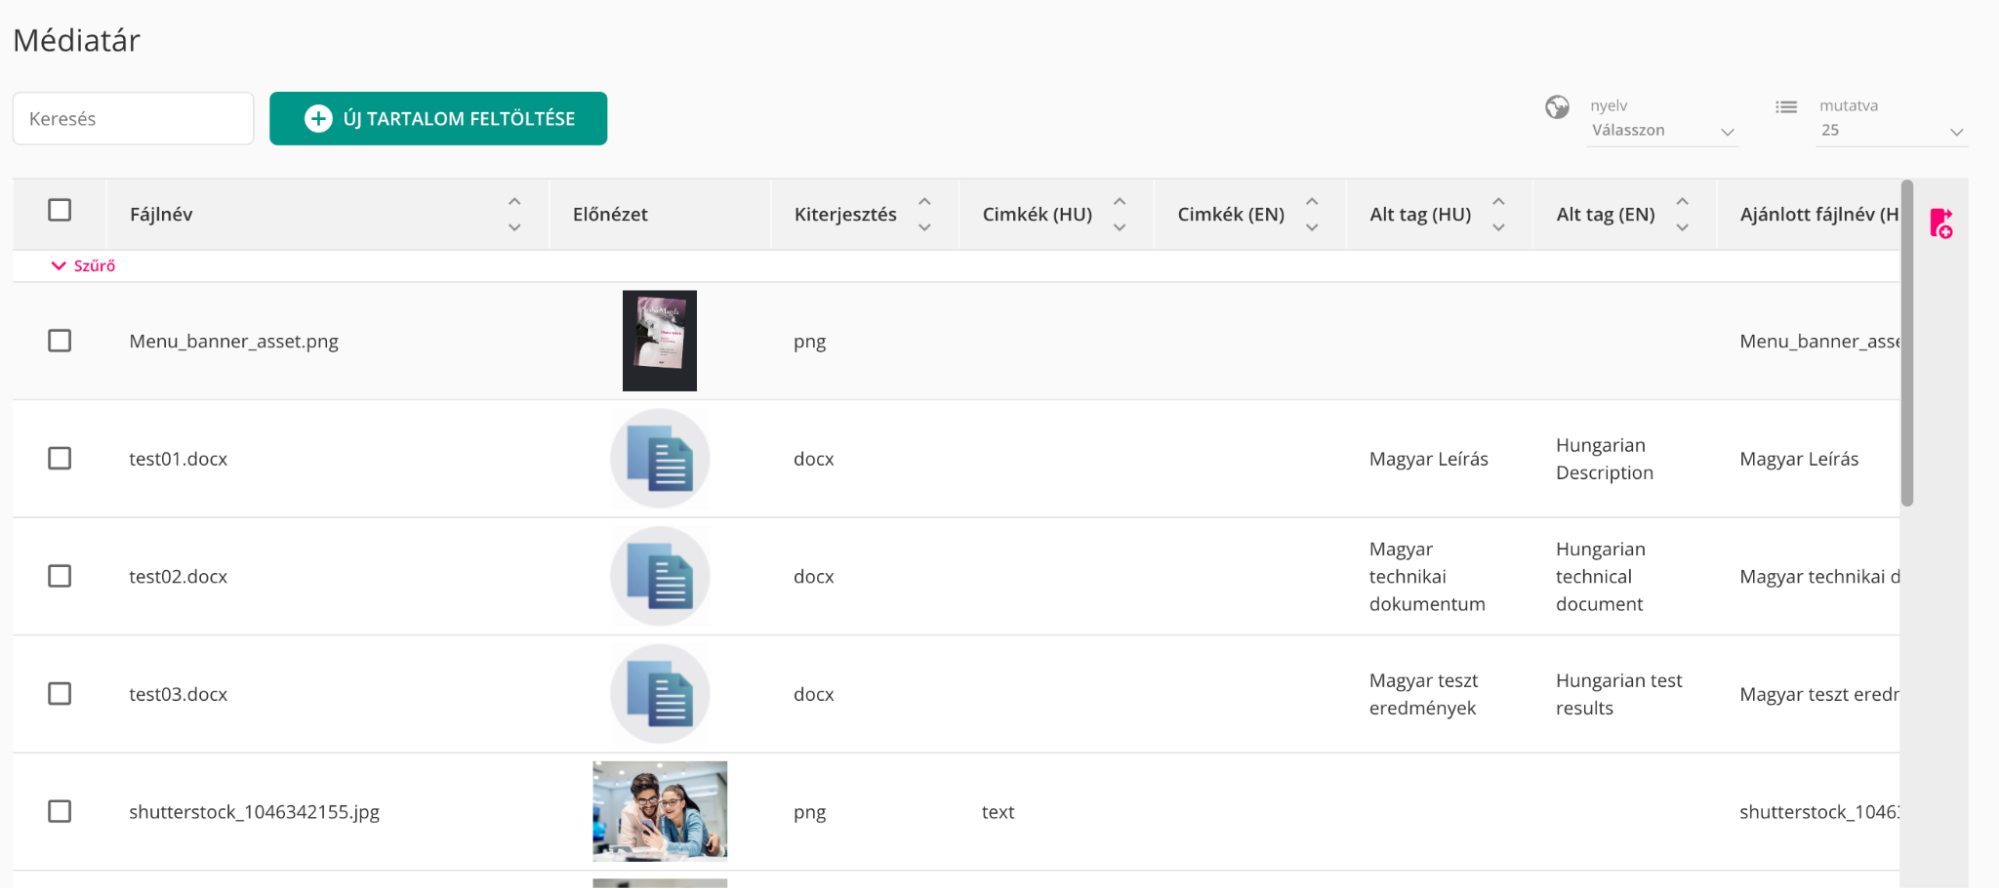The width and height of the screenshot is (1999, 889).
Task: Click the pink add-file icon at table right
Action: point(1941,223)
